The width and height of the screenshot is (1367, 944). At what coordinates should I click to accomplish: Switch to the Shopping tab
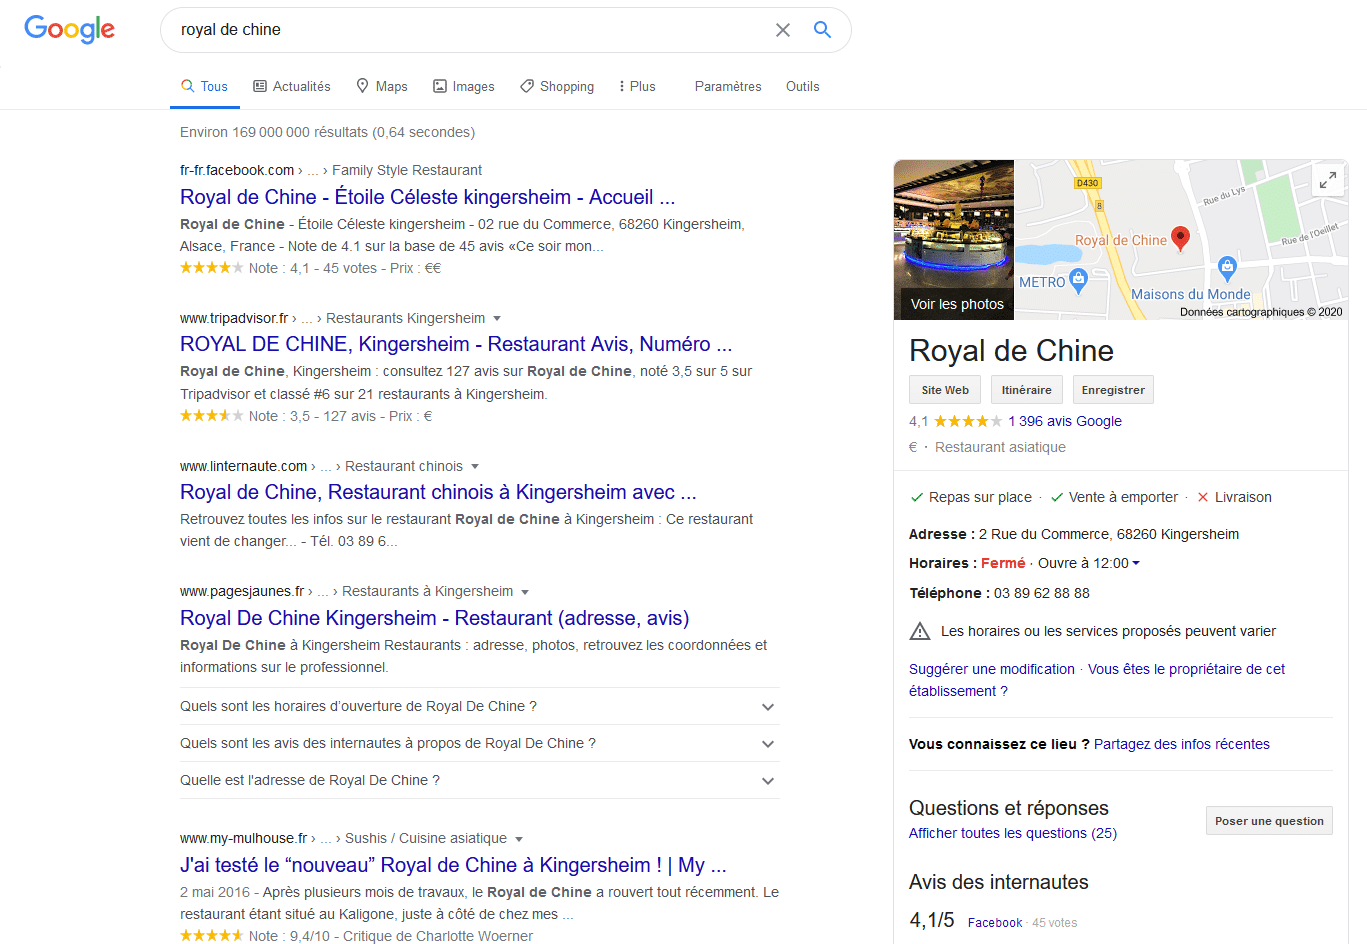click(557, 86)
